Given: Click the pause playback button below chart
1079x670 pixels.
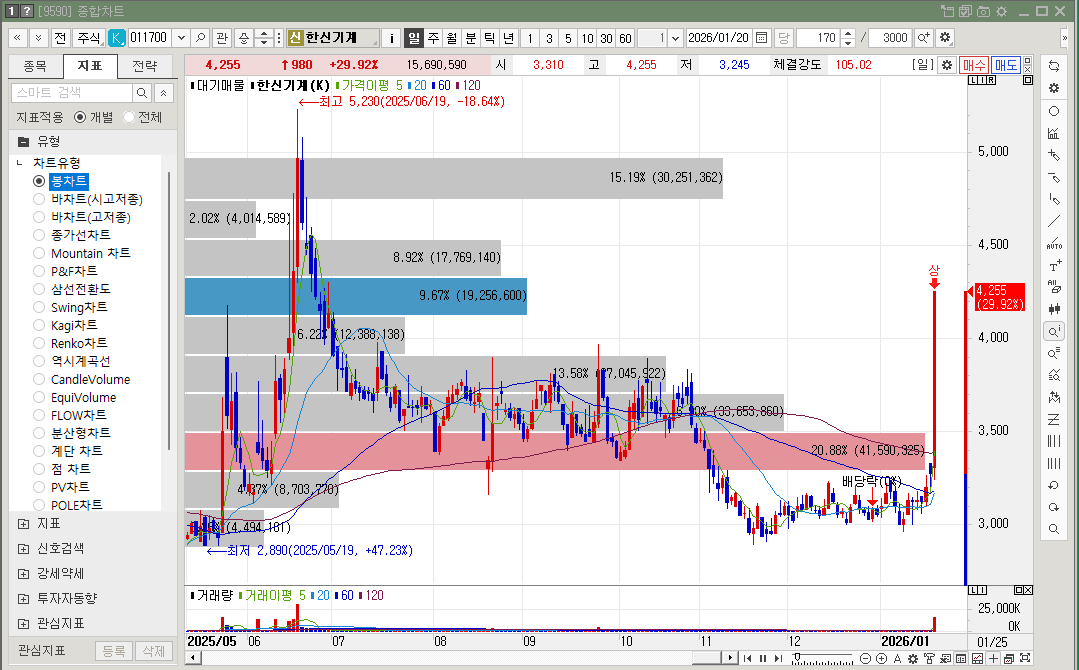Looking at the screenshot, I should [x=762, y=658].
